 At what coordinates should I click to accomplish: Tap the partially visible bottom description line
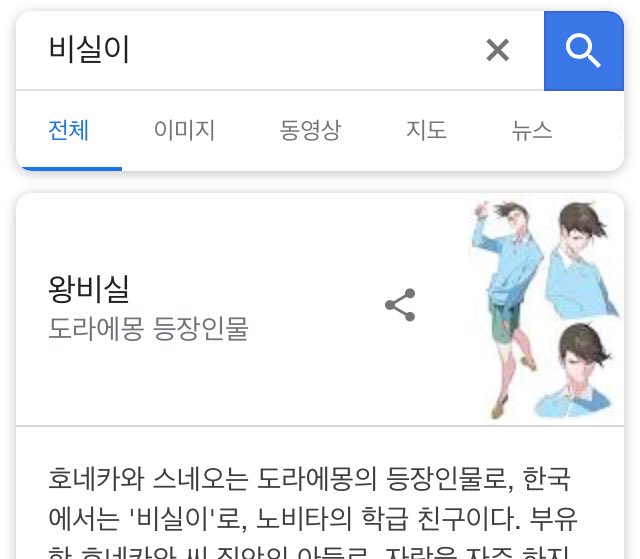coord(309,552)
